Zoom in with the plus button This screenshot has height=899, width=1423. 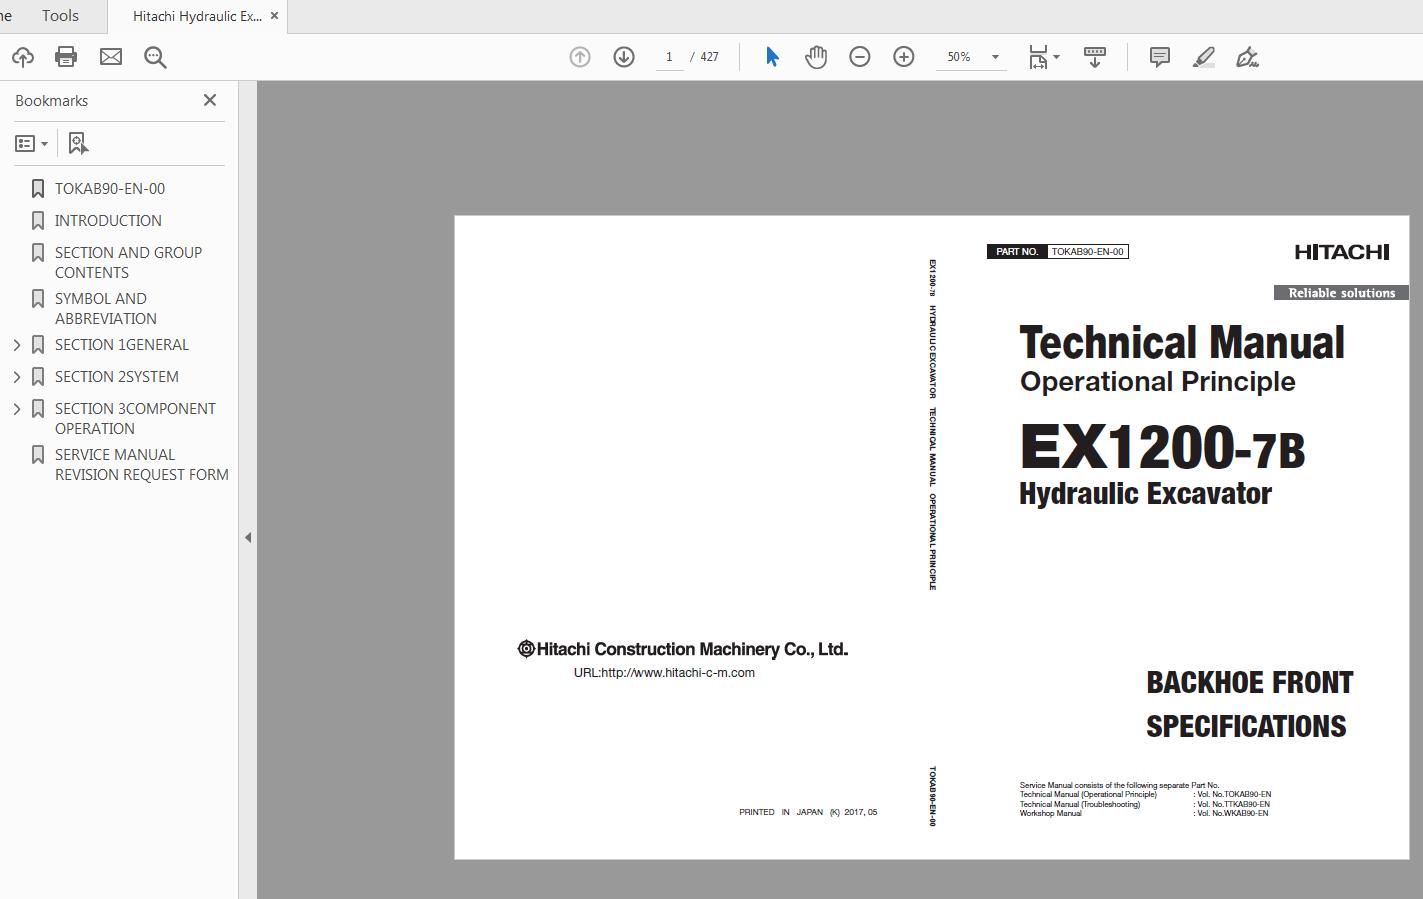[904, 57]
